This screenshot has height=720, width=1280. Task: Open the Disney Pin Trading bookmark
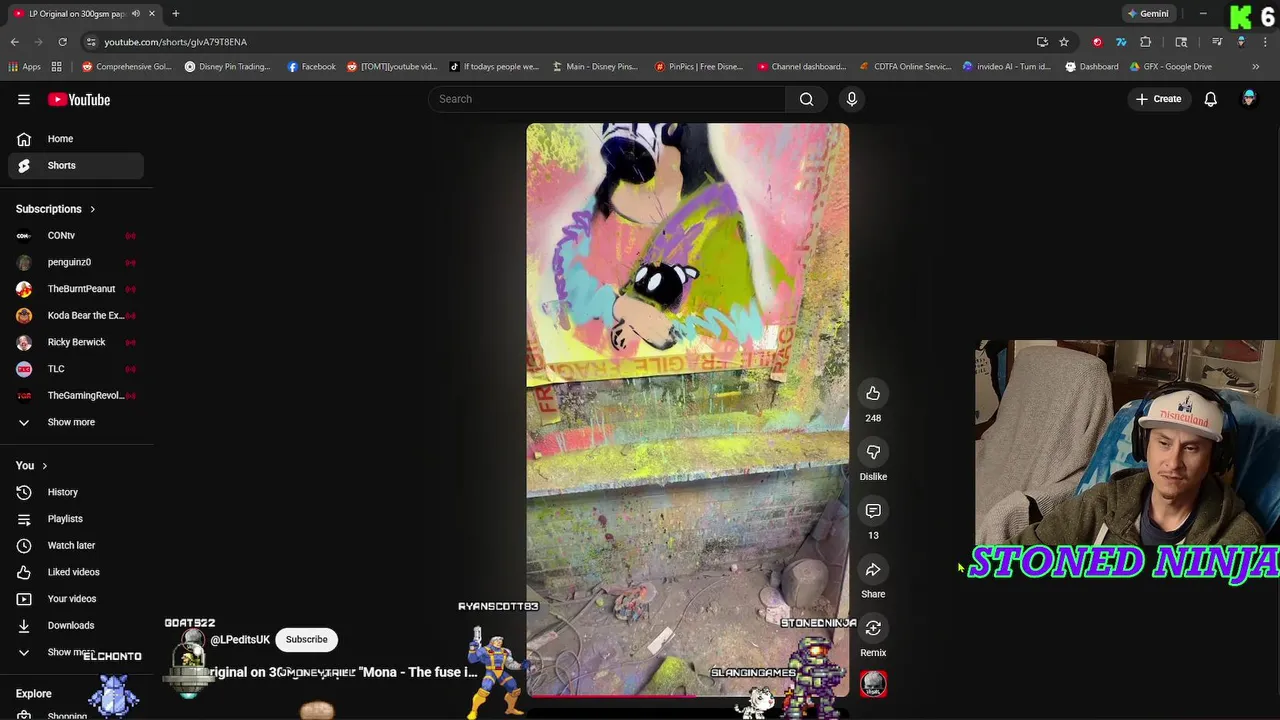tap(227, 67)
